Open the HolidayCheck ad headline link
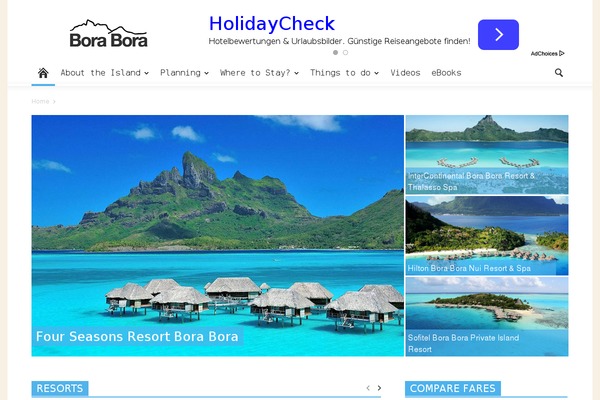The image size is (600, 400). [x=272, y=24]
